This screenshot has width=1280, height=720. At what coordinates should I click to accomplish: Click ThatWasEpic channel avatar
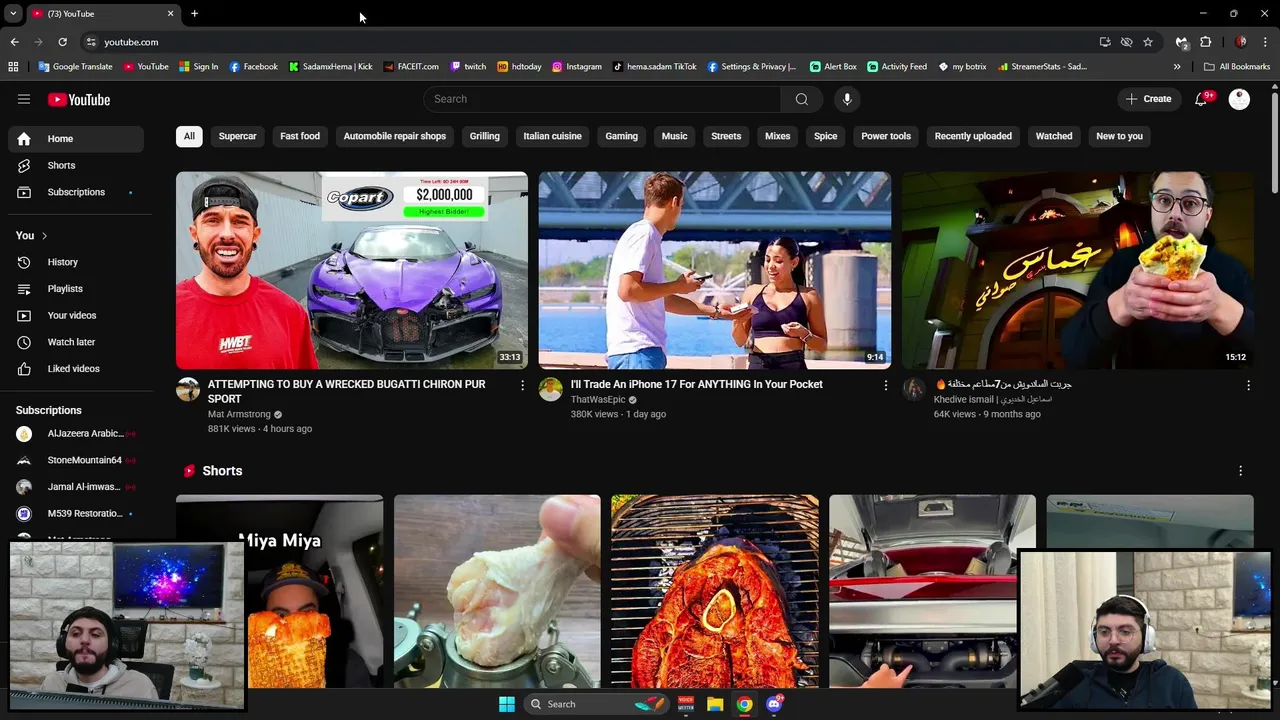click(551, 390)
